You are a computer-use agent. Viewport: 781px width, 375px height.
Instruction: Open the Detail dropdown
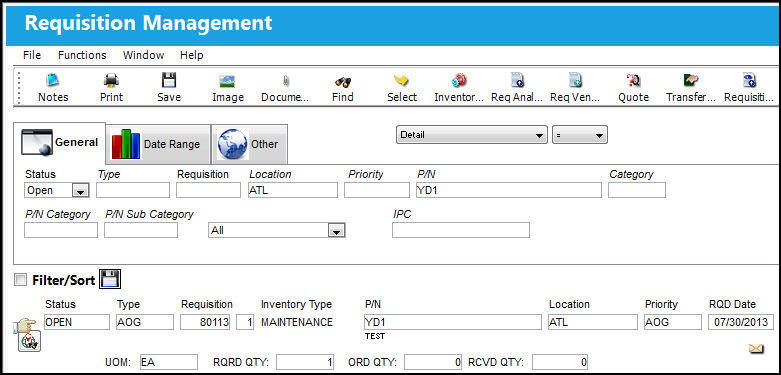[x=471, y=135]
